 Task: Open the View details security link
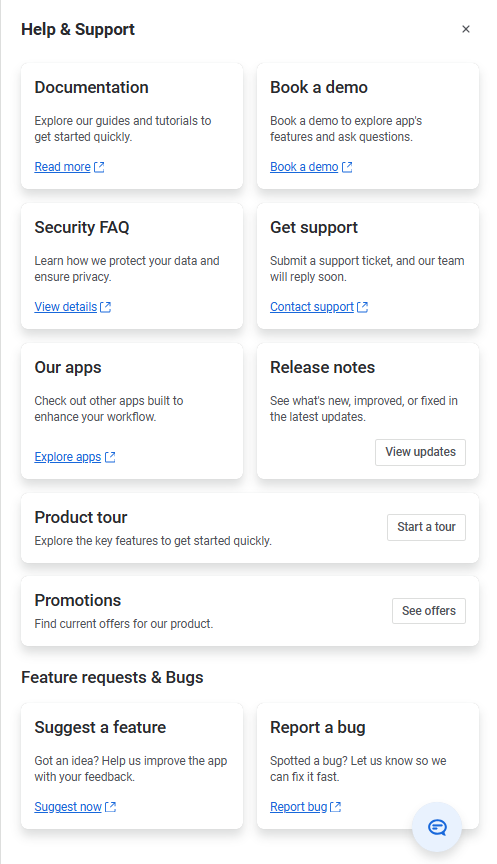point(66,307)
